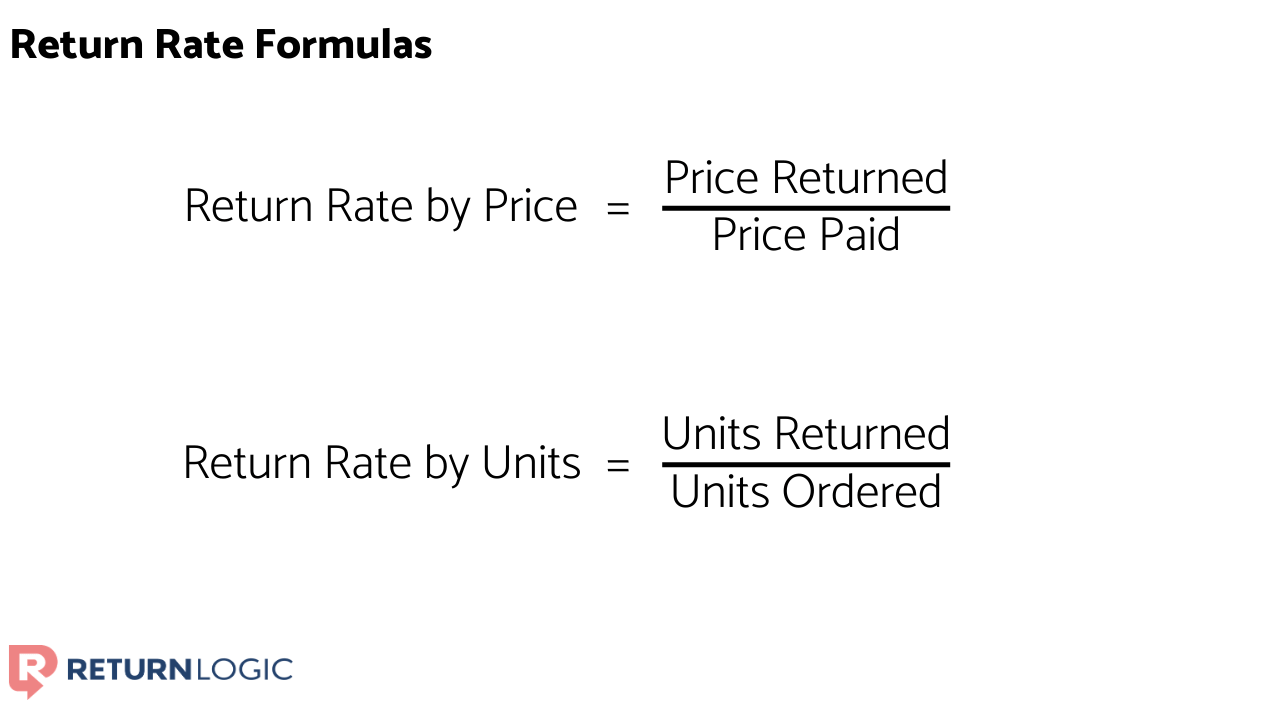Click the word Returned after Price

(x=860, y=178)
